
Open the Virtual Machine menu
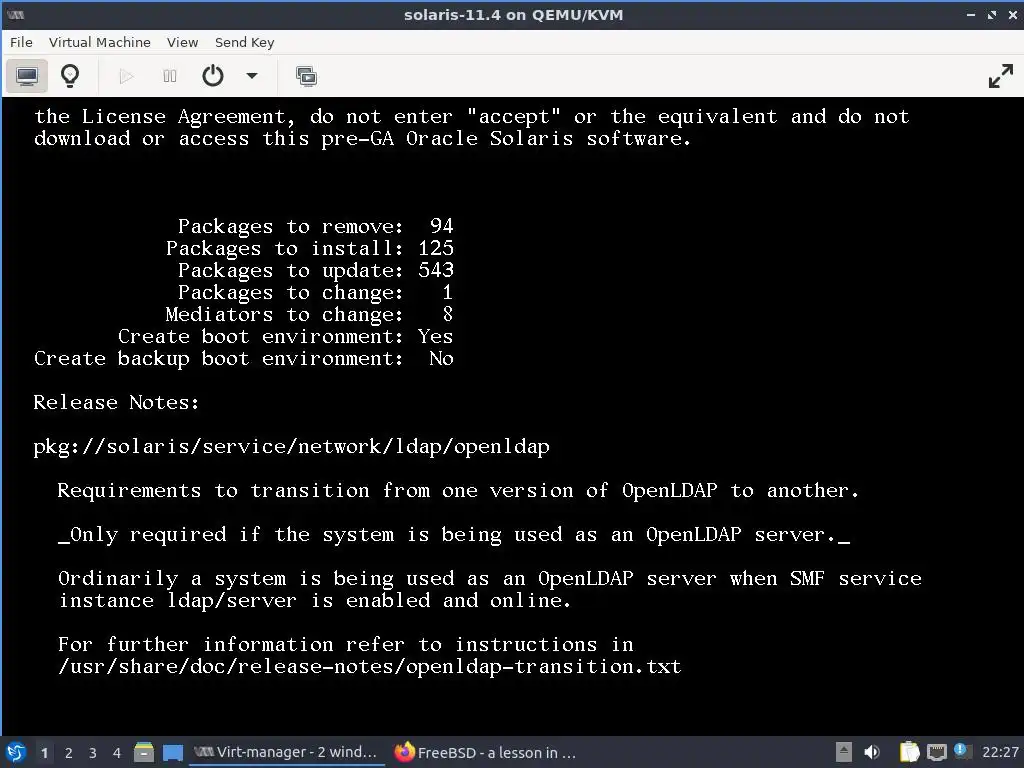(99, 42)
